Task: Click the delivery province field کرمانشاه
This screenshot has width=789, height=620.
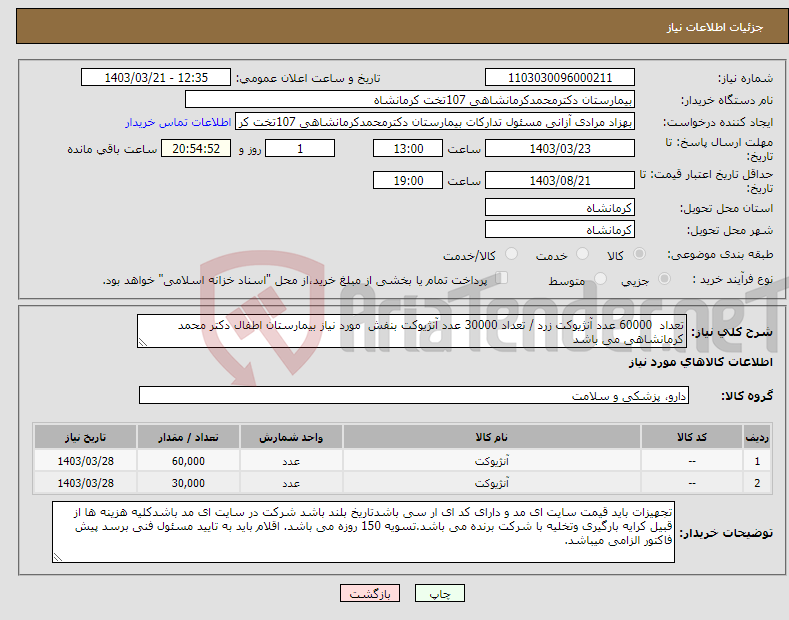Action: pos(560,207)
